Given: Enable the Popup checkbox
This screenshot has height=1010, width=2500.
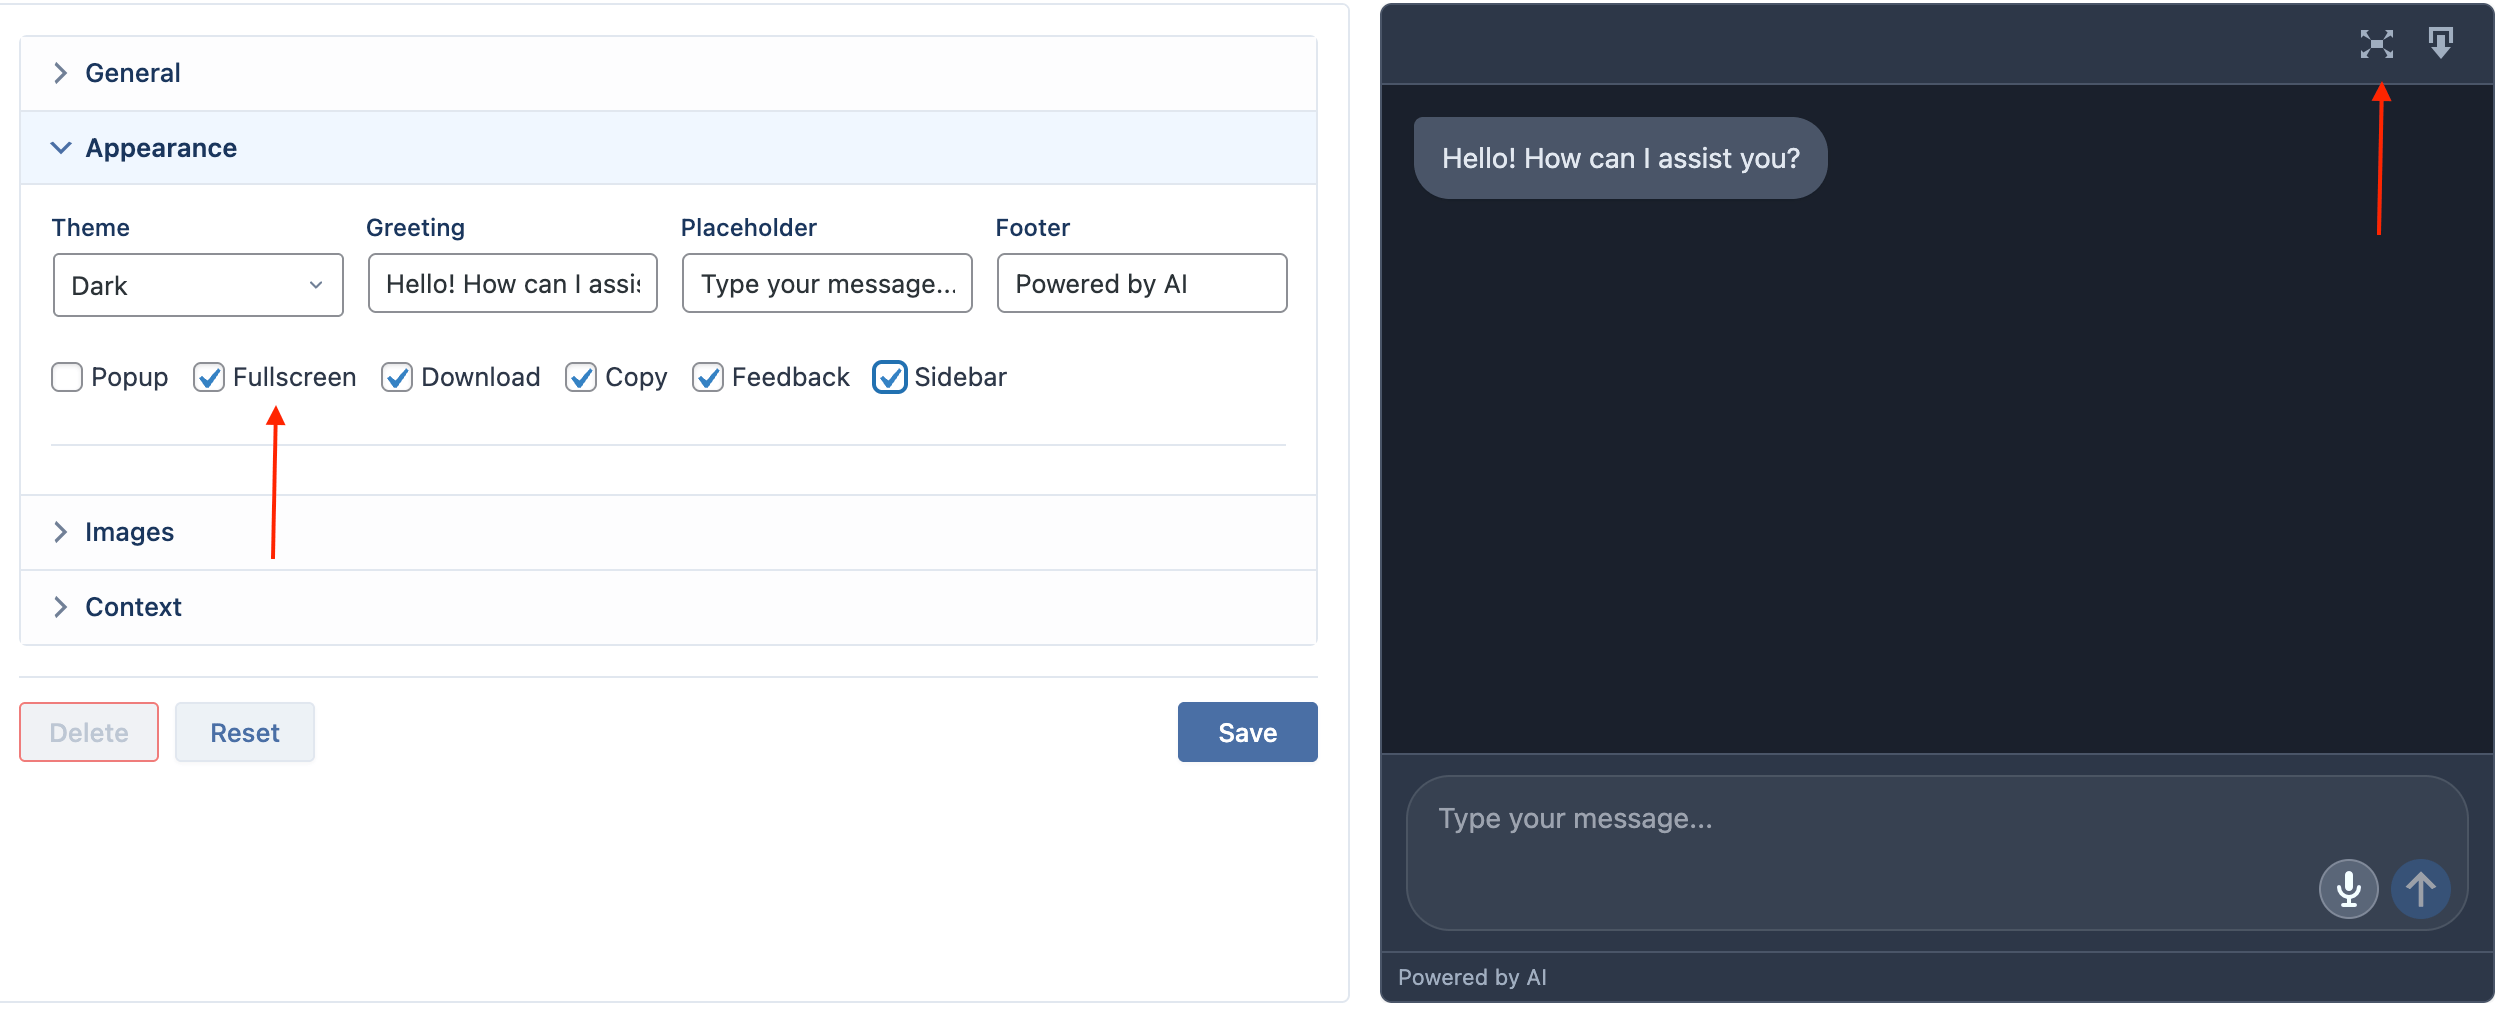Looking at the screenshot, I should pyautogui.click(x=67, y=377).
